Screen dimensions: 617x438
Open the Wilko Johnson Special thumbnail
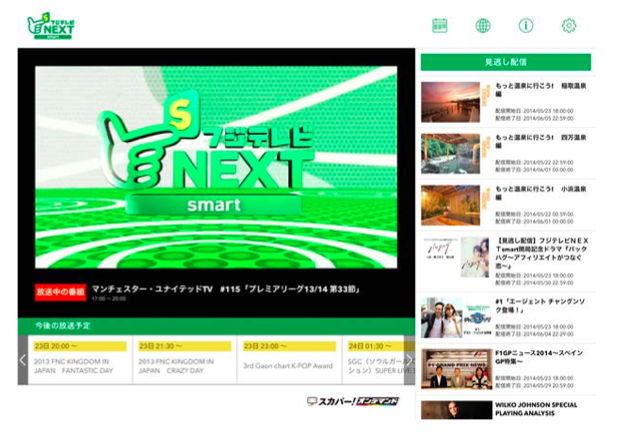pyautogui.click(x=450, y=410)
